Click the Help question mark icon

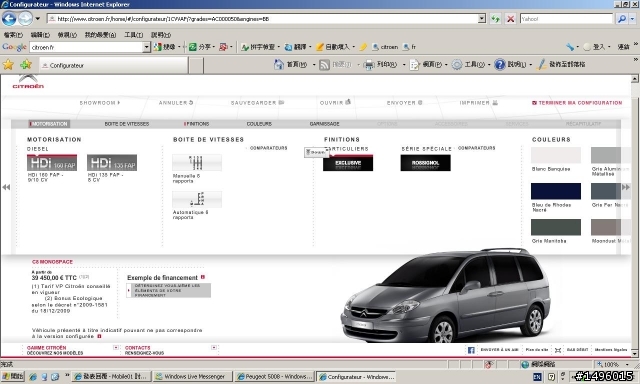click(500, 64)
